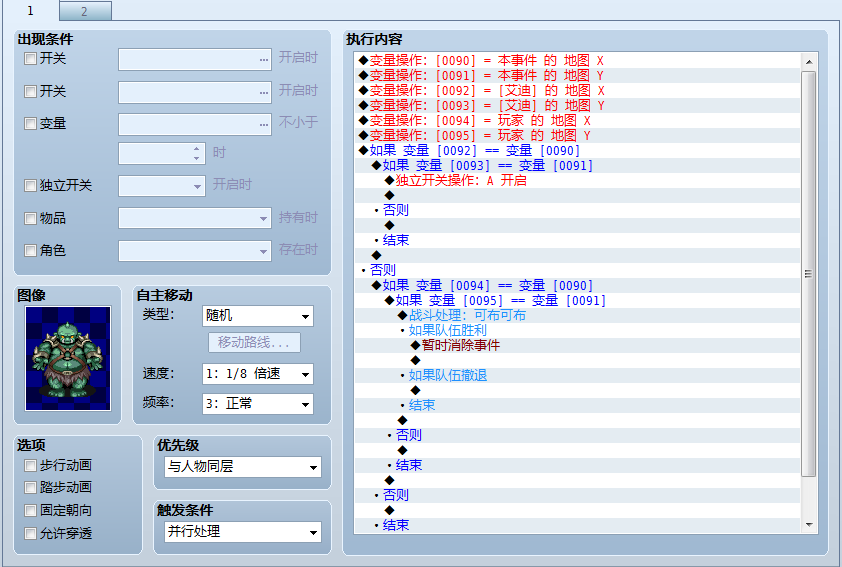
Task: Toggle the 步行动画 option
Action: point(30,466)
